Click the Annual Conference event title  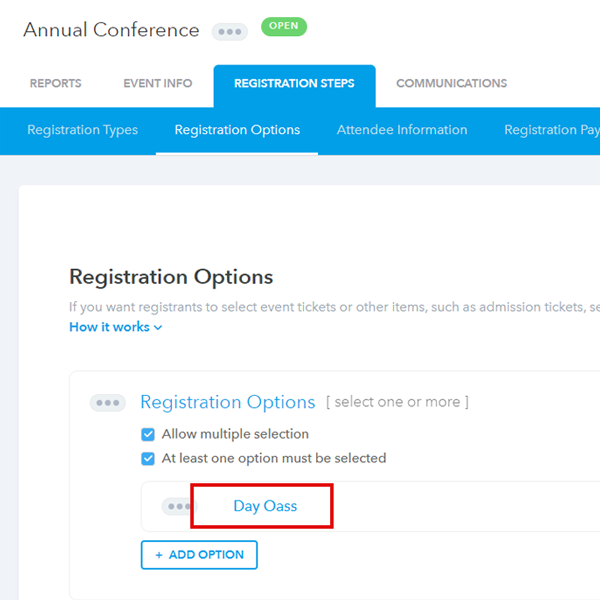(111, 30)
